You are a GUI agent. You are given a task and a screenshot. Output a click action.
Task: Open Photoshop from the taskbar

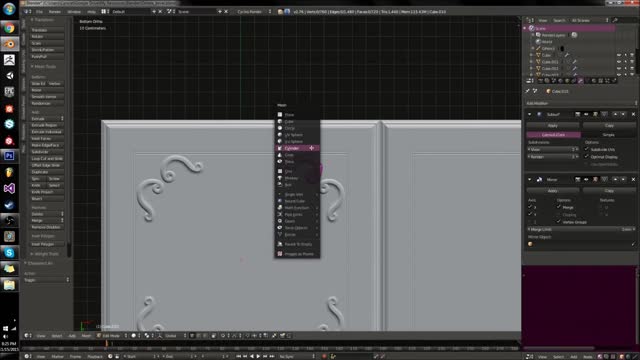point(9,156)
